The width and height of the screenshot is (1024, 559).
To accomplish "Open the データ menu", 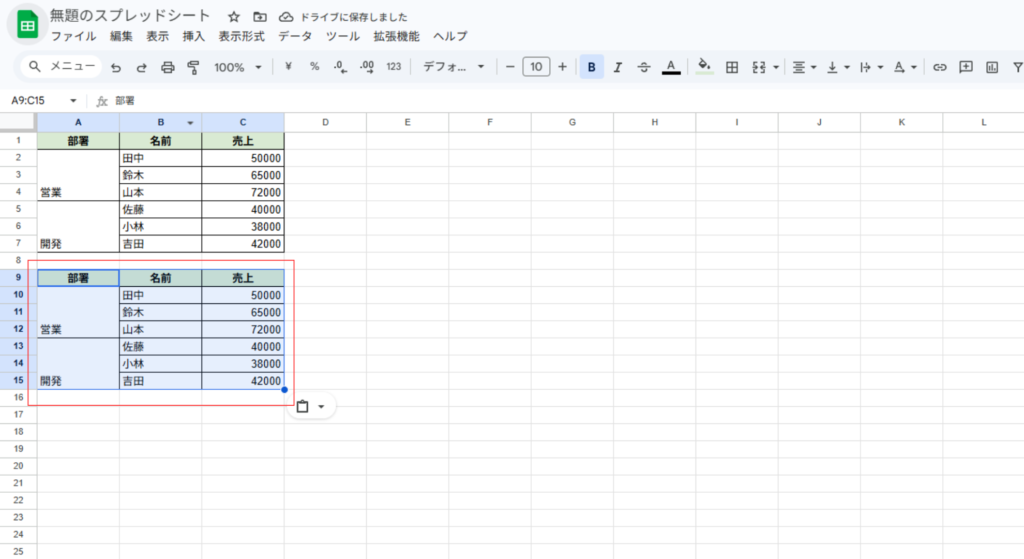I will (295, 36).
